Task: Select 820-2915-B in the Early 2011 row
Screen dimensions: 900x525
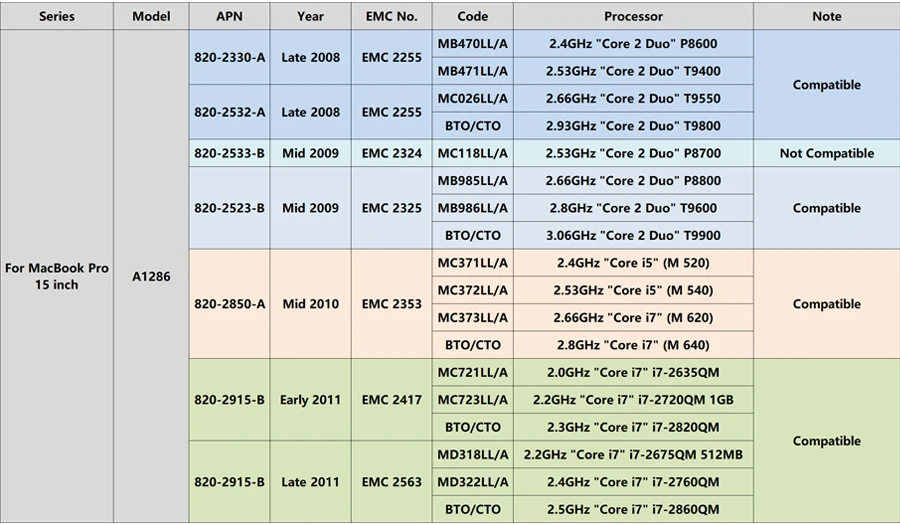Action: coord(229,399)
